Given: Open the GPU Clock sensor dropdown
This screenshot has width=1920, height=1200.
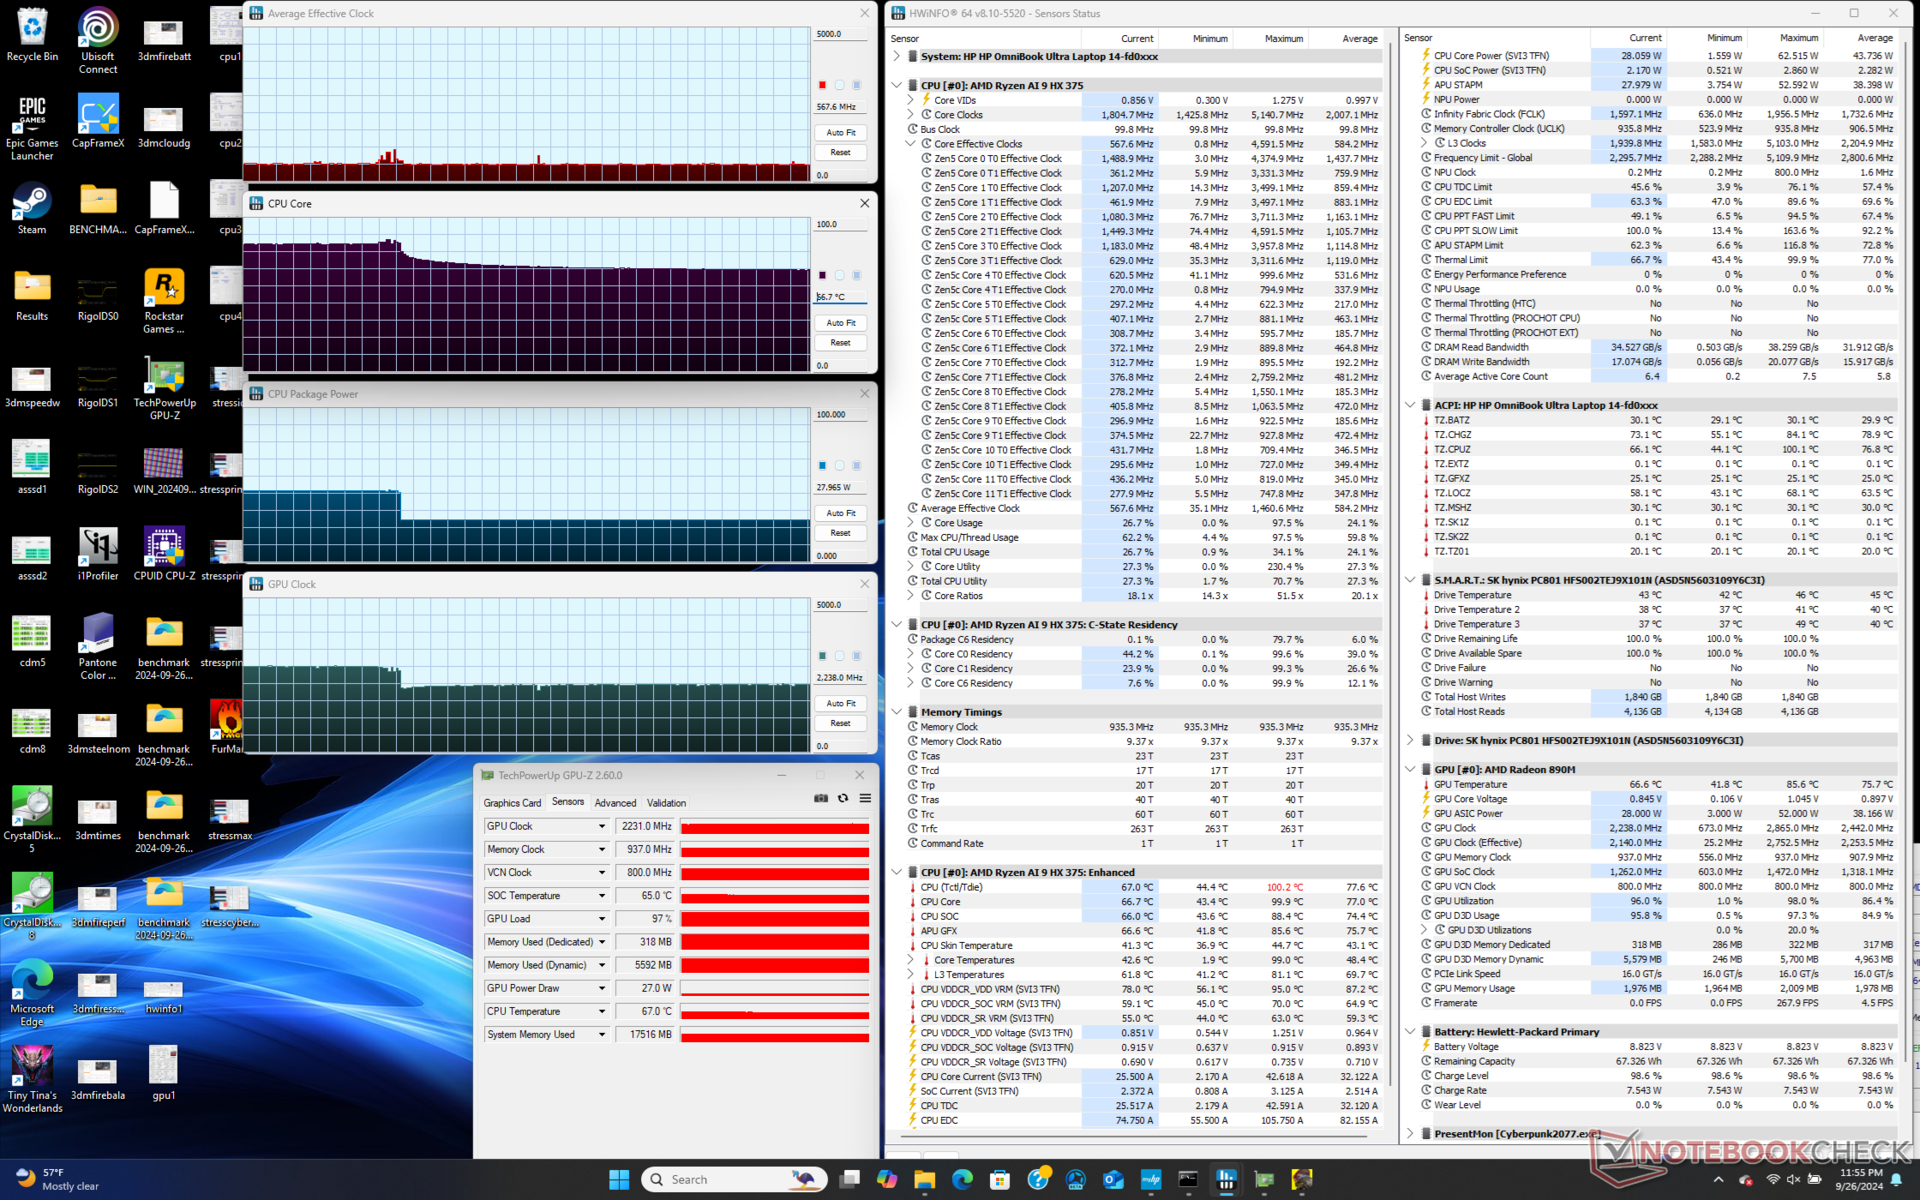Looking at the screenshot, I should pyautogui.click(x=602, y=827).
